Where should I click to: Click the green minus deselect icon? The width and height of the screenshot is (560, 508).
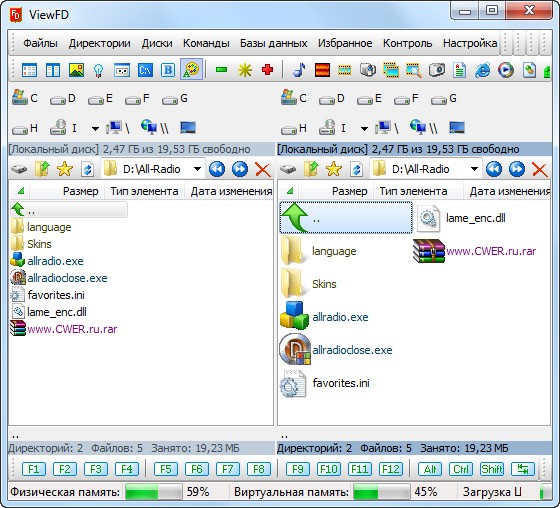[x=221, y=70]
